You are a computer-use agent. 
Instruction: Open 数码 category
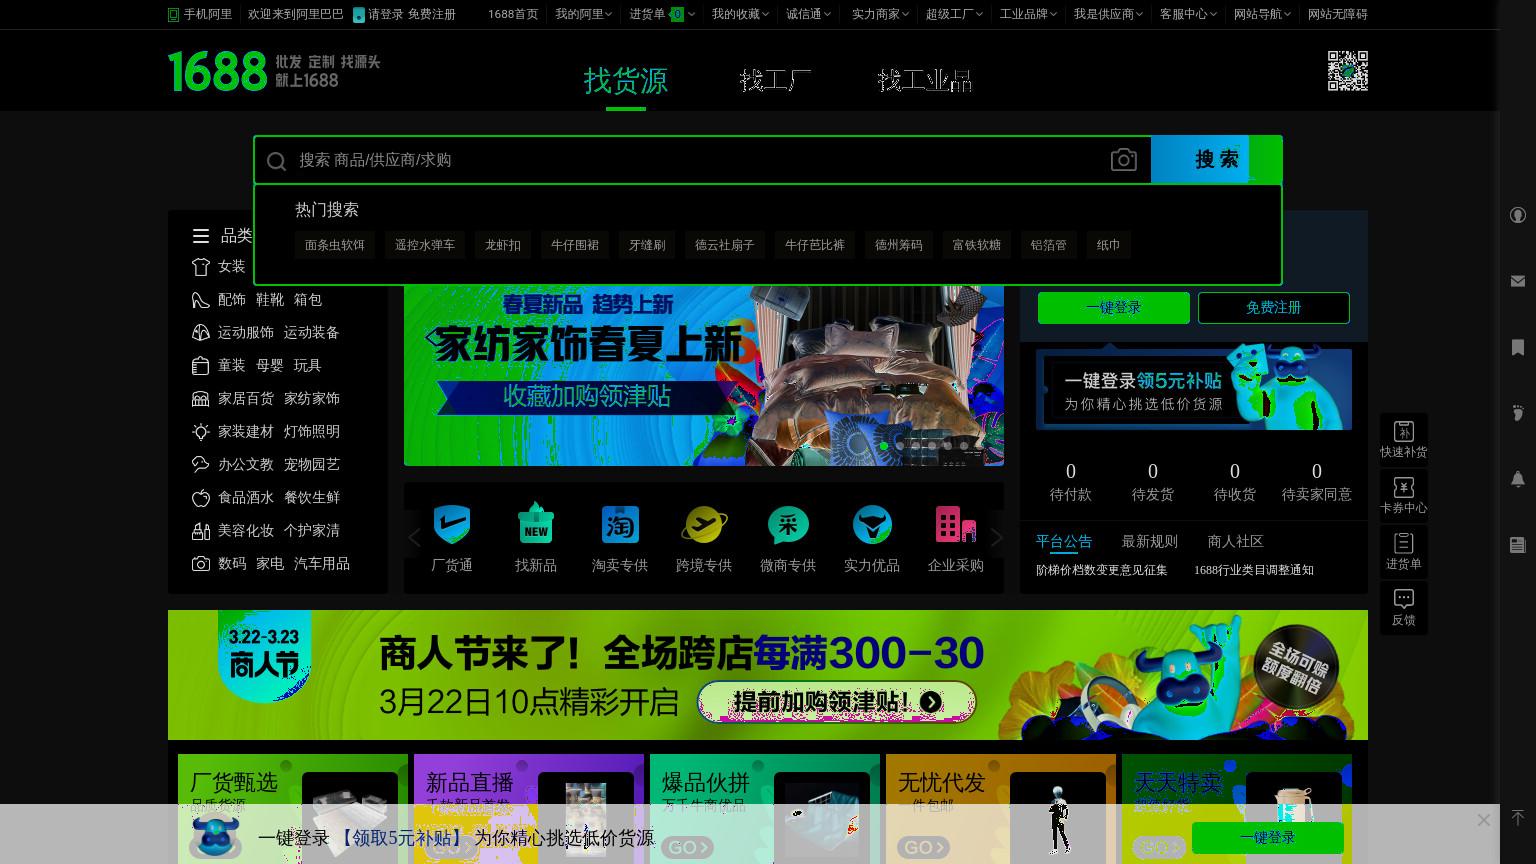pos(232,564)
